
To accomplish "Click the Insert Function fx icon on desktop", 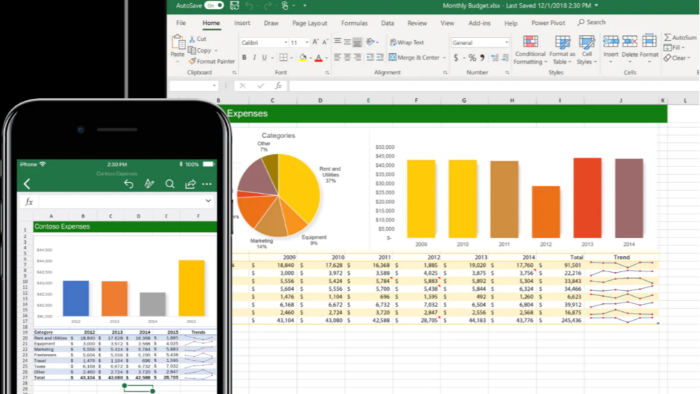I will tap(278, 85).
